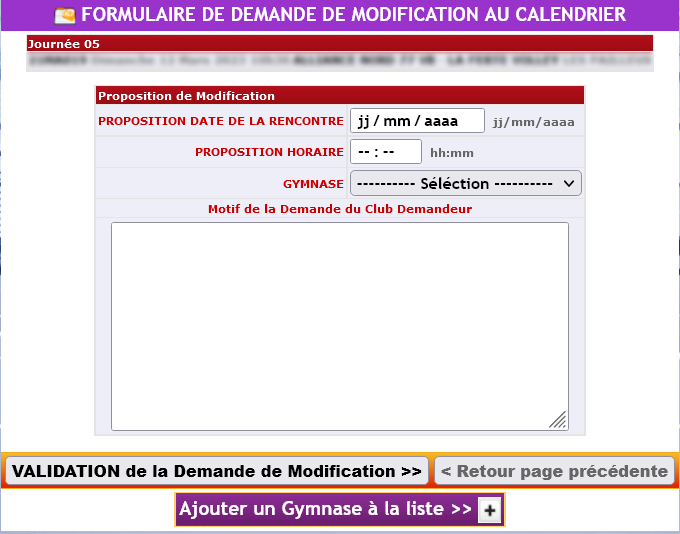The image size is (680, 534).
Task: Click the PROPOSITION DATE DE LA RENCONTRE label
Action: [x=220, y=121]
